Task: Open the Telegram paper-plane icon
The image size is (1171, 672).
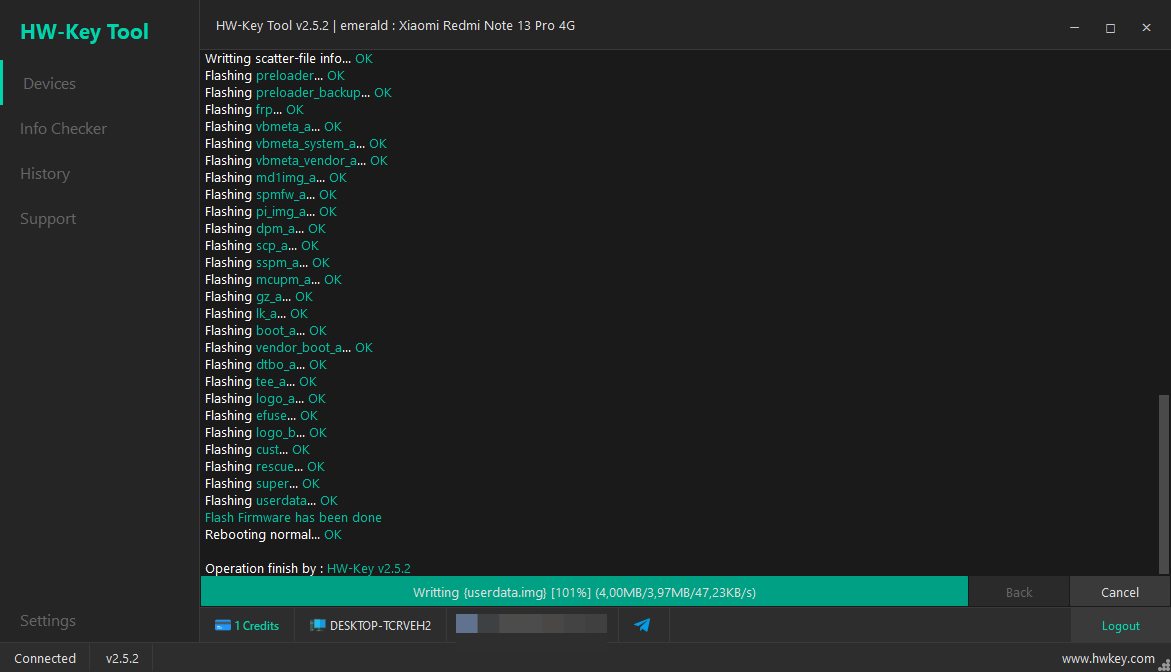Action: pos(642,625)
